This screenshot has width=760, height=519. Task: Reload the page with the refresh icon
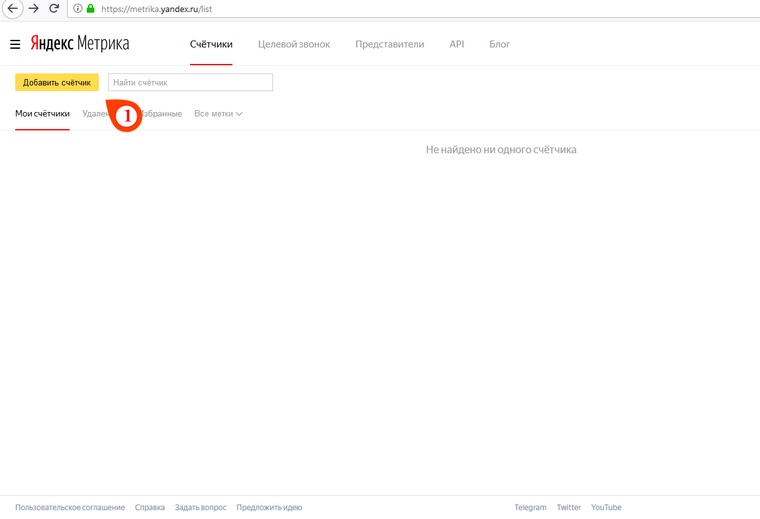pos(54,9)
